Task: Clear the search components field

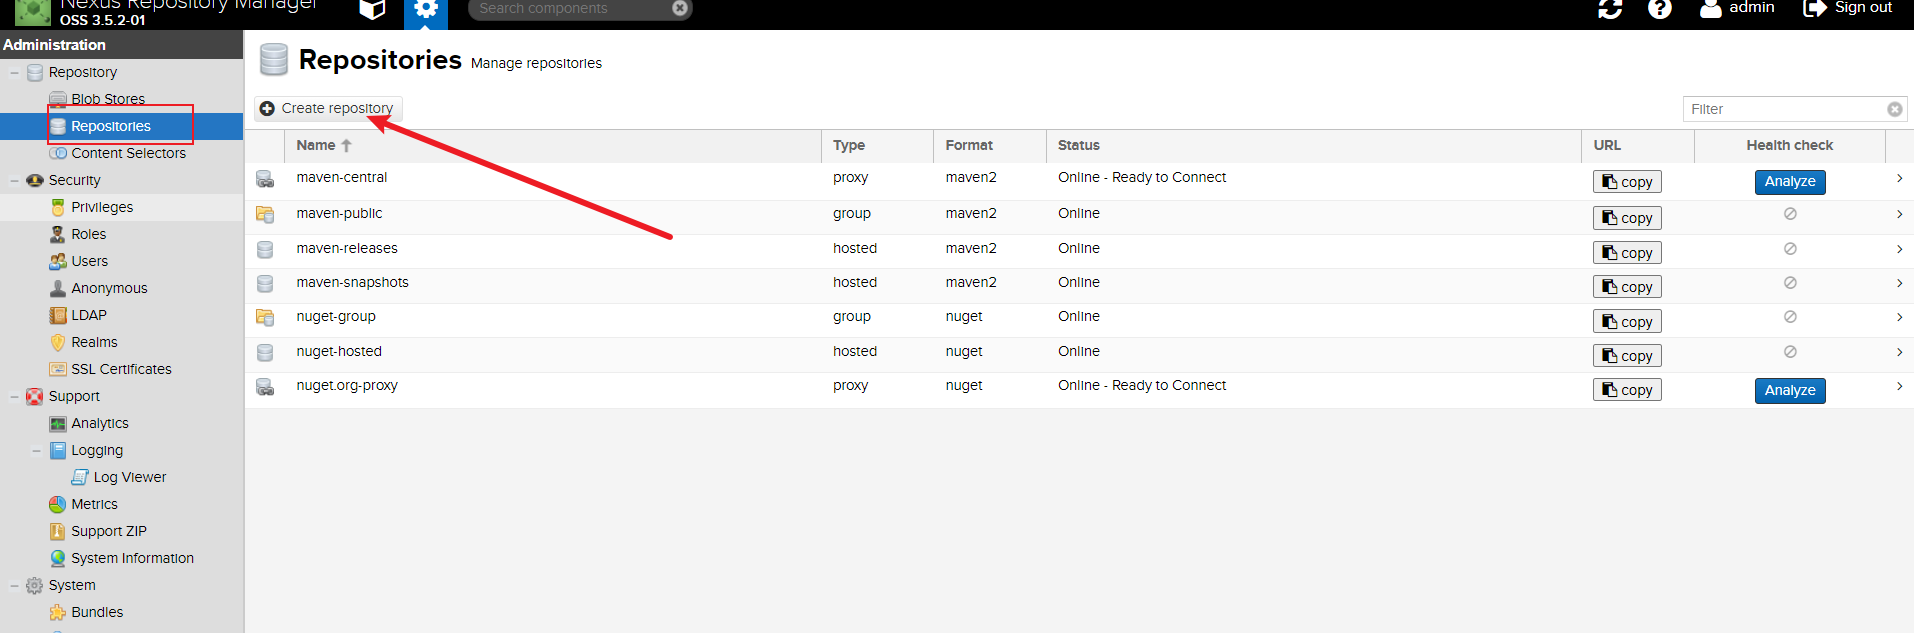Action: pos(680,8)
